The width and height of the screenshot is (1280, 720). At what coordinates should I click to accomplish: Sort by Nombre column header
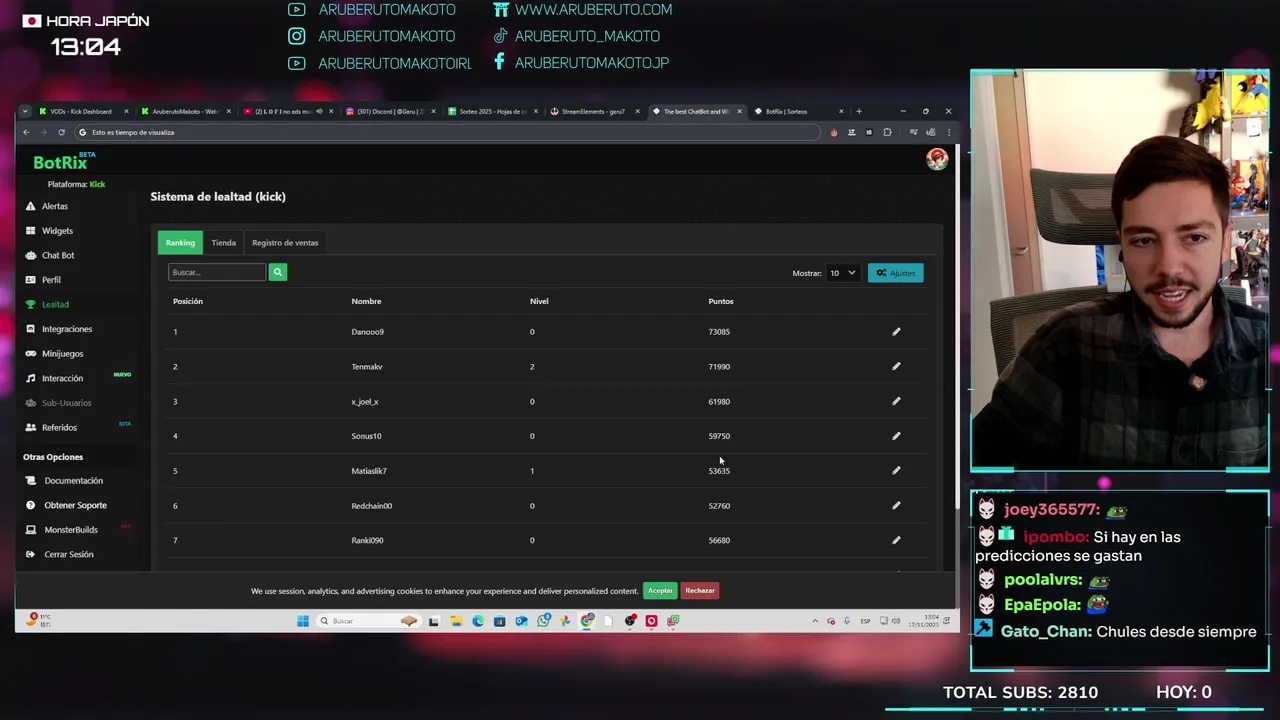pos(366,301)
